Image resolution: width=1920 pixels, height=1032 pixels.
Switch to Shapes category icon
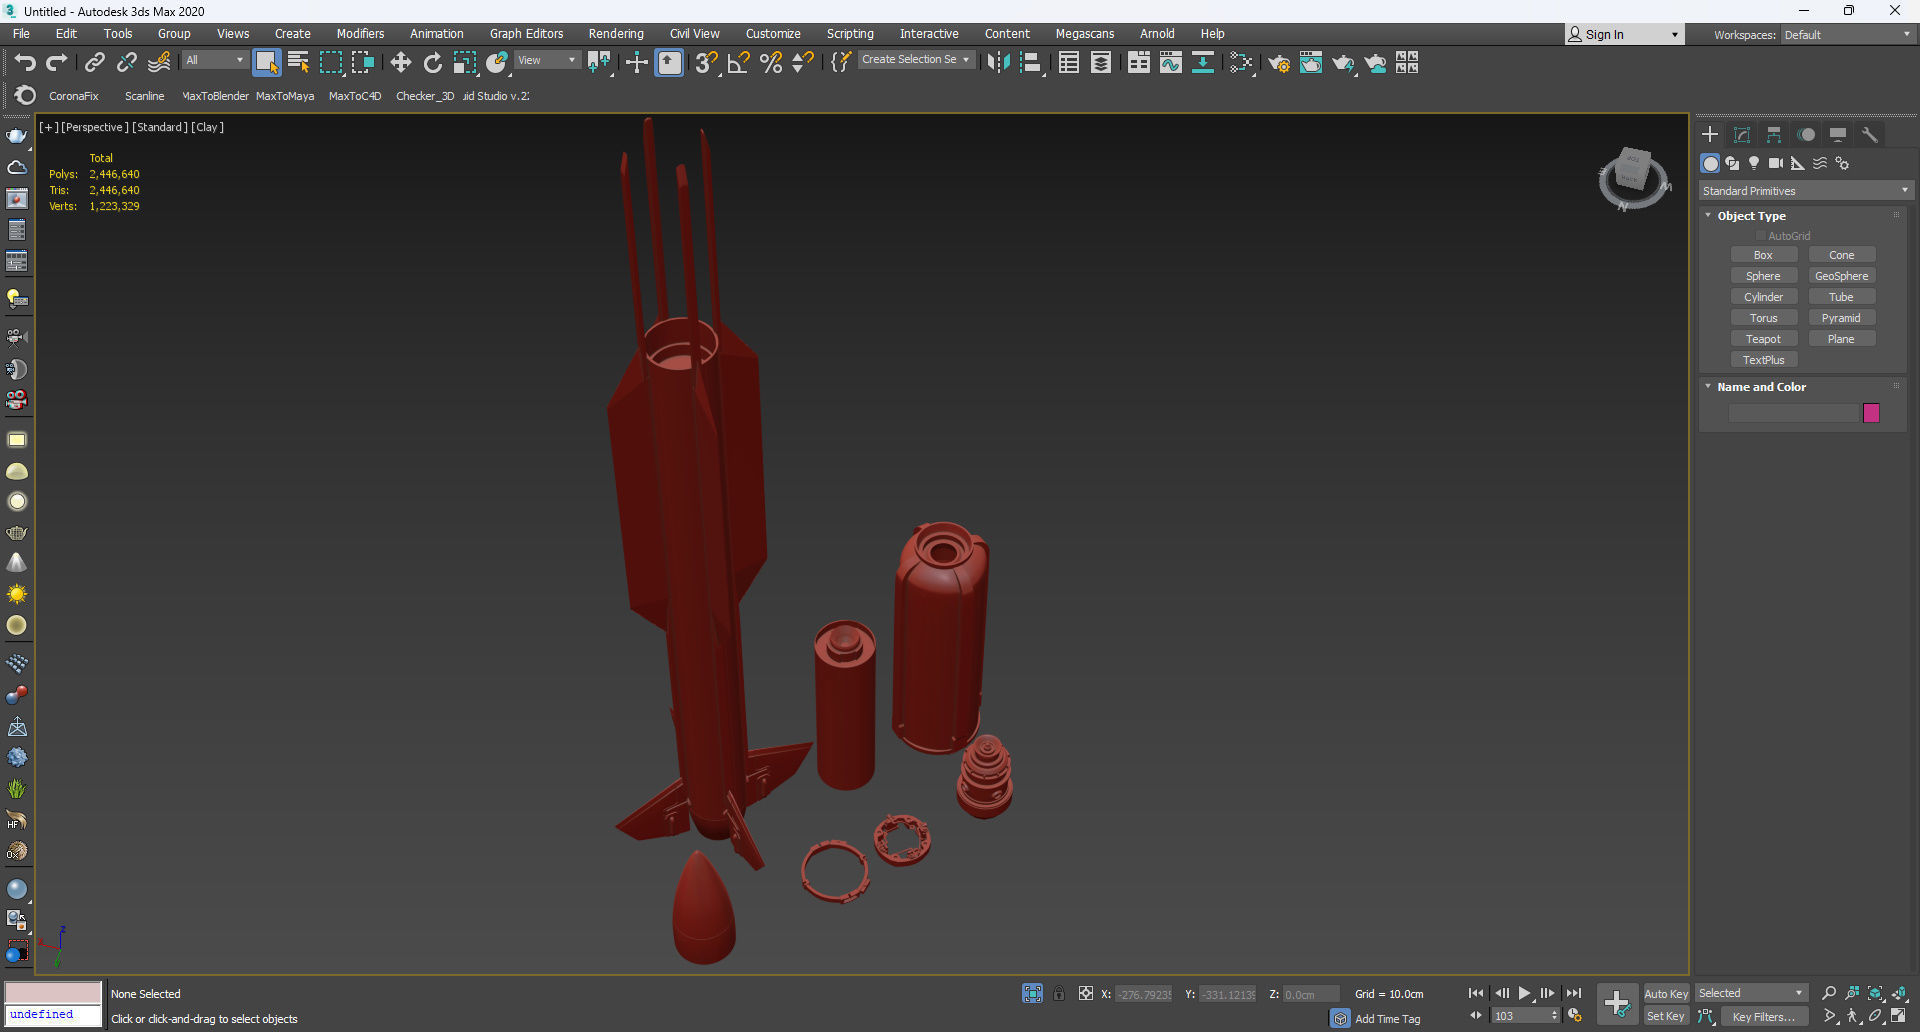pos(1732,163)
